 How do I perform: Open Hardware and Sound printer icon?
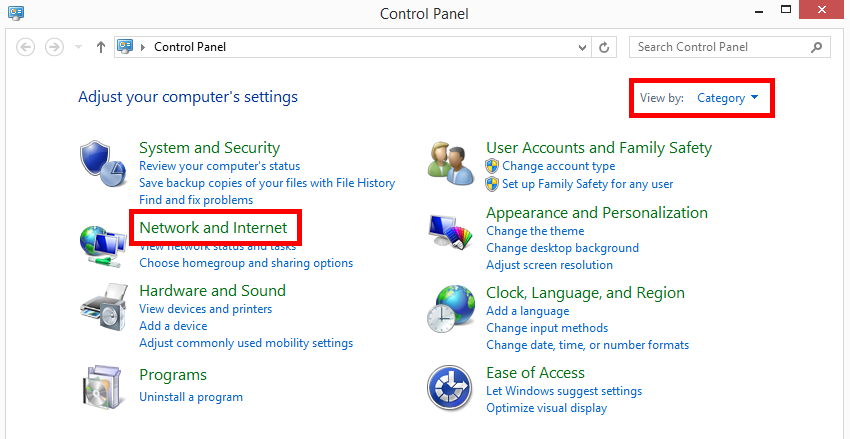[103, 307]
